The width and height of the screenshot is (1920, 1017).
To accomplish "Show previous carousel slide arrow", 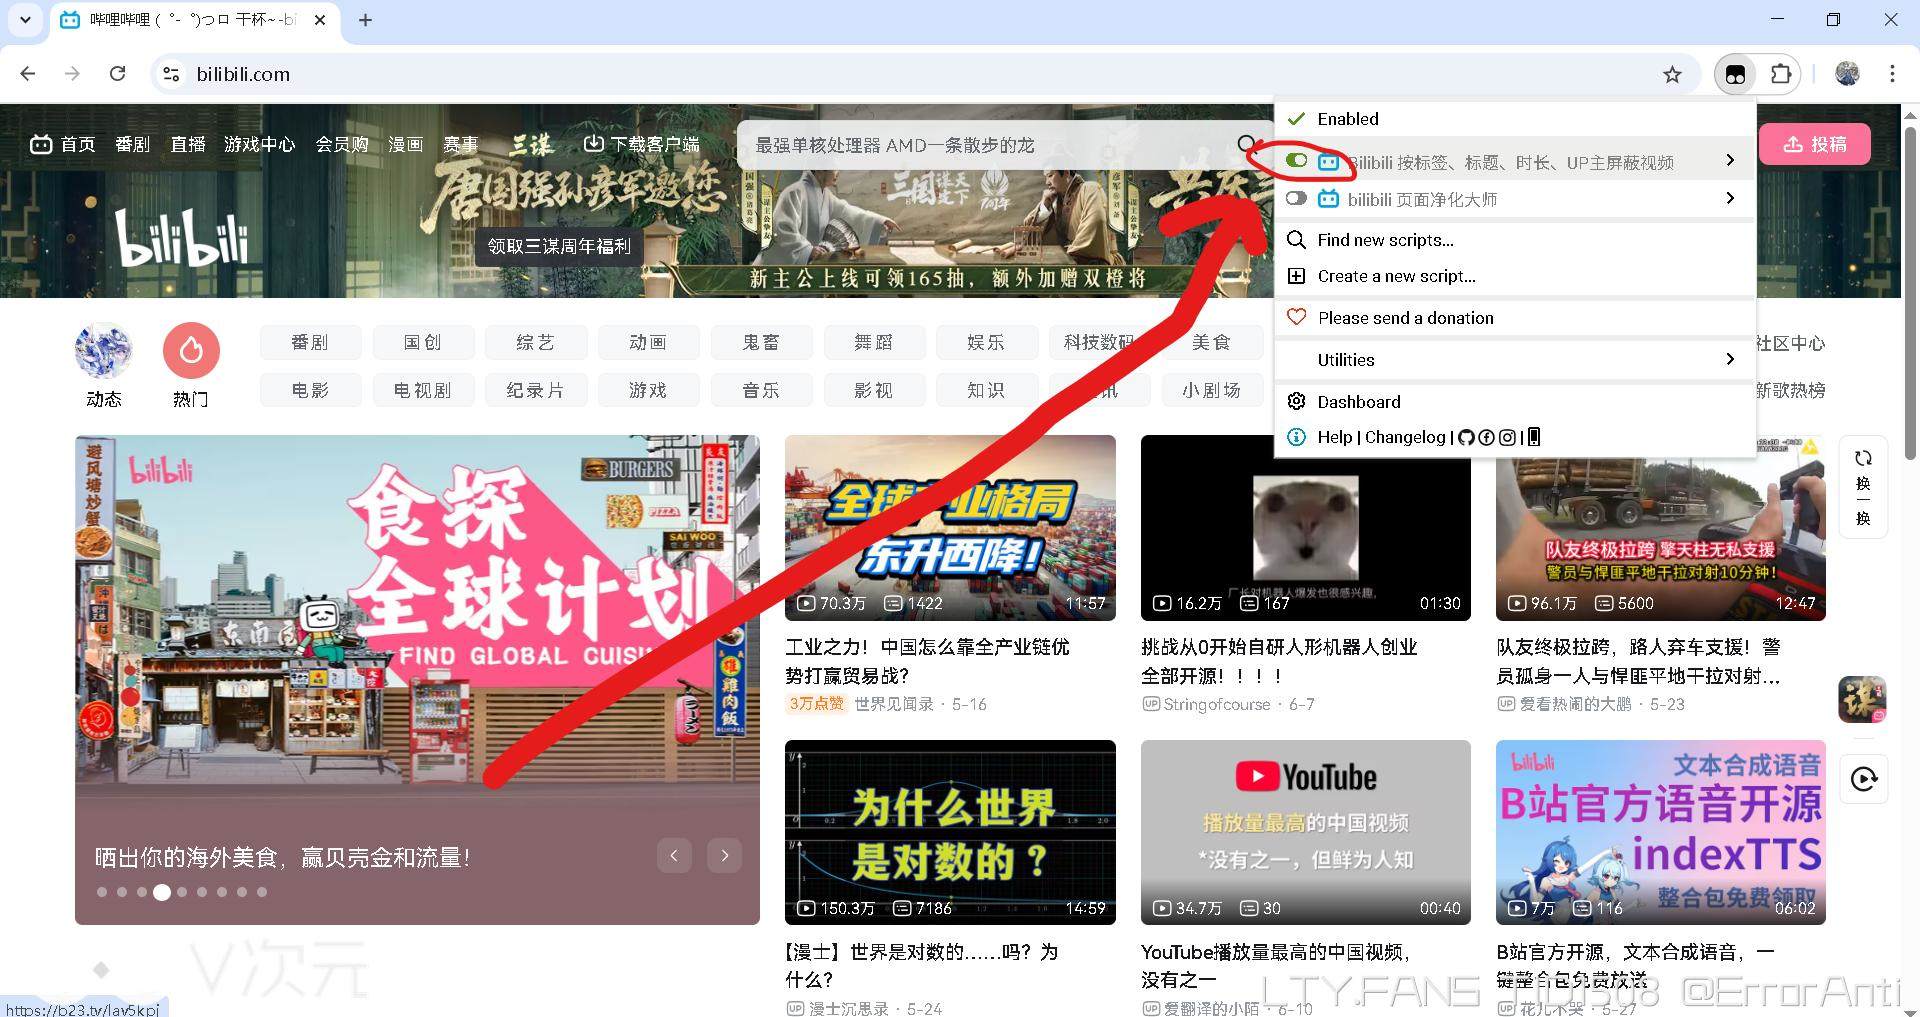I will coord(674,855).
